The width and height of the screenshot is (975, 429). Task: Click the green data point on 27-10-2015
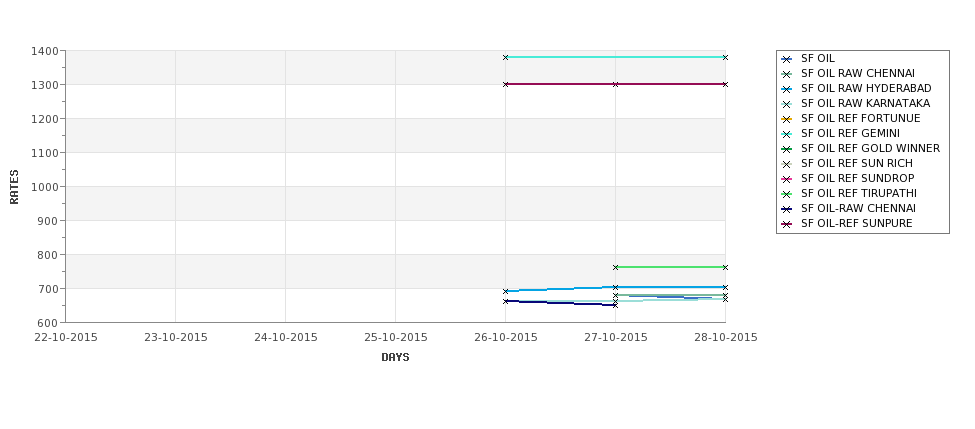pos(616,267)
